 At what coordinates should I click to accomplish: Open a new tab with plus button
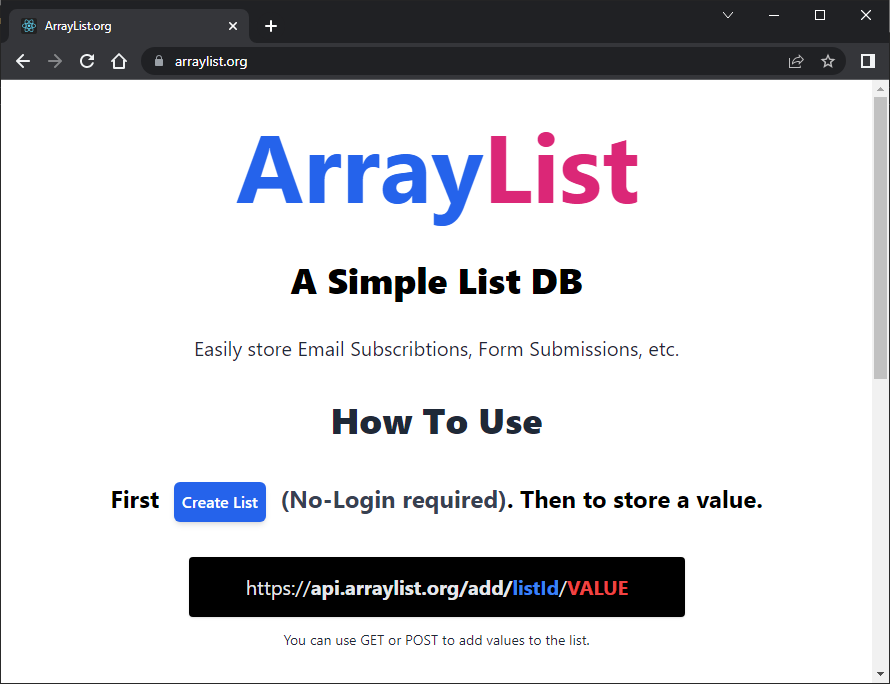271,26
